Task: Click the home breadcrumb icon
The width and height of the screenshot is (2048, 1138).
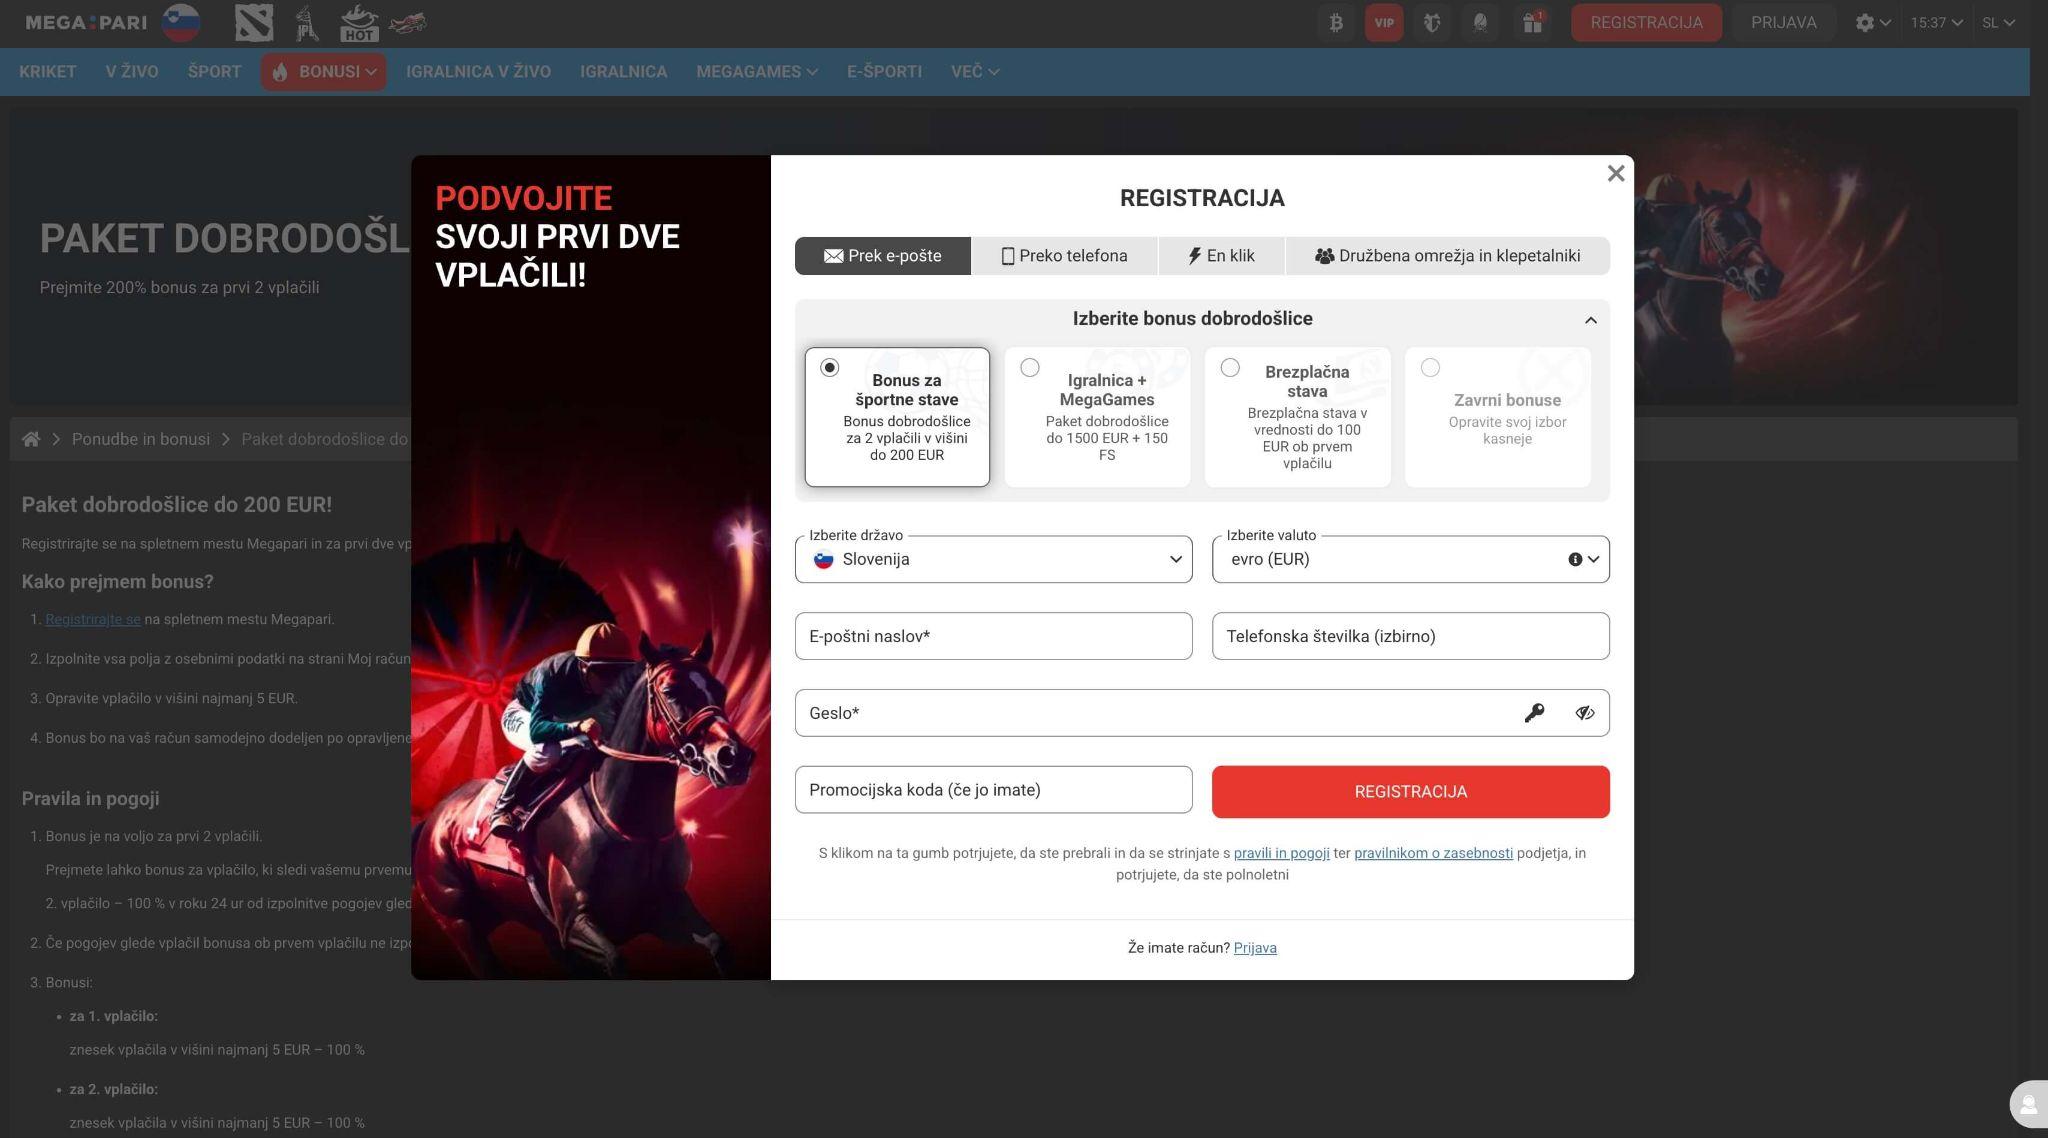Action: pos(31,439)
